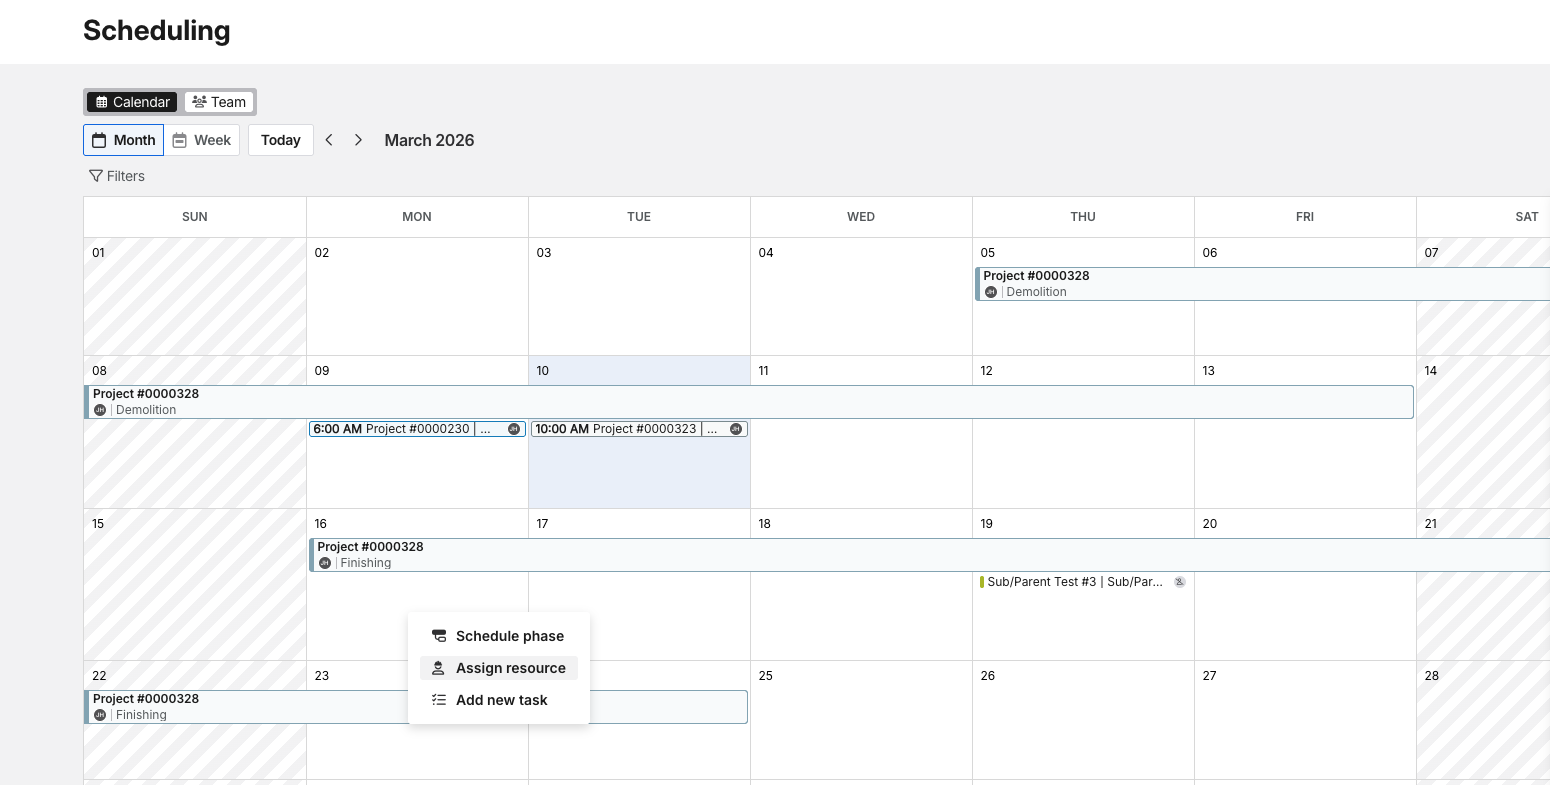Switch to the Team view toggle
The image size is (1550, 785).
pyautogui.click(x=219, y=102)
